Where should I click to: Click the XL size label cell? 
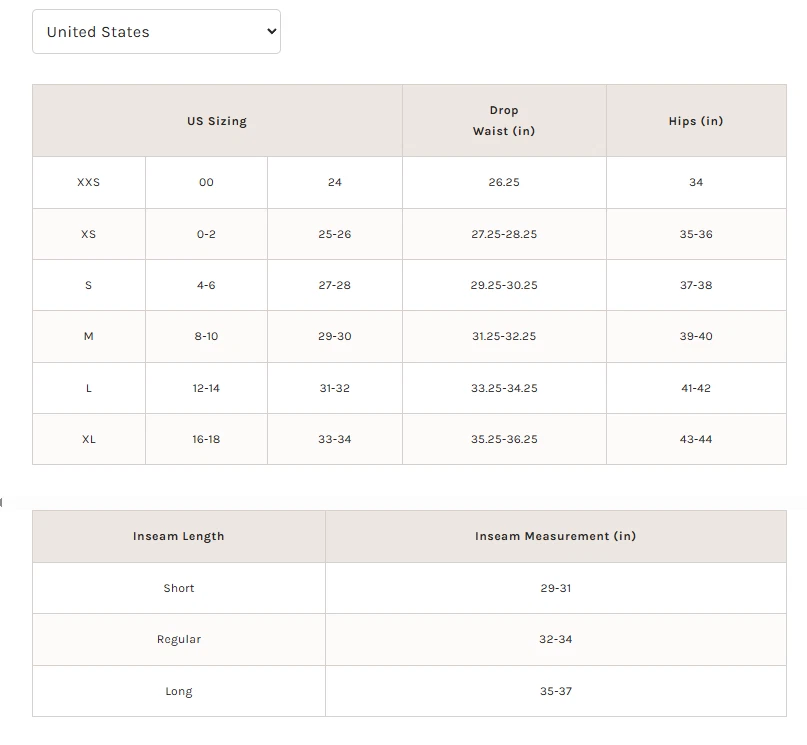(89, 440)
